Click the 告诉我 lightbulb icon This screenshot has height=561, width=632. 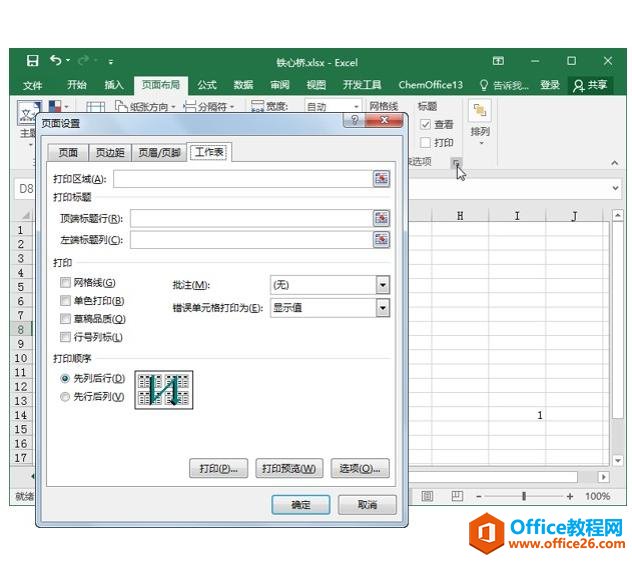[484, 85]
